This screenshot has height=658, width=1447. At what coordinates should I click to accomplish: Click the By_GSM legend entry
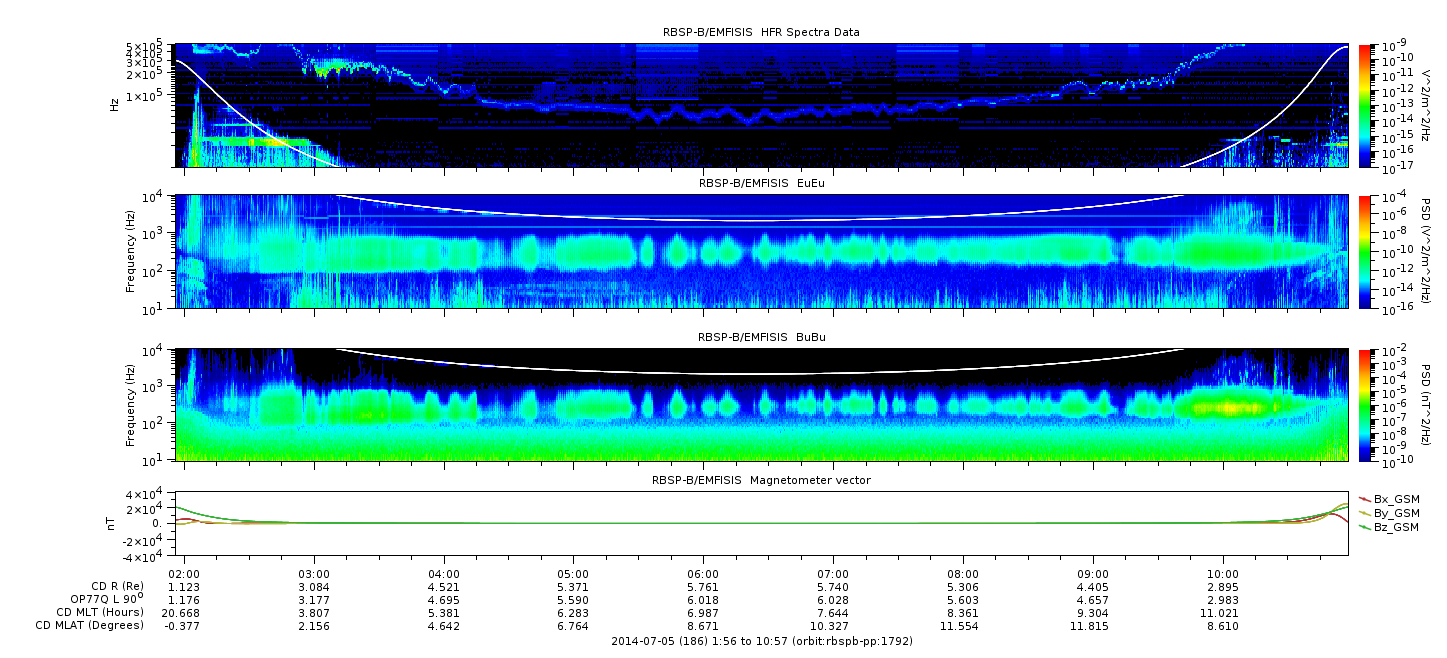(1395, 513)
